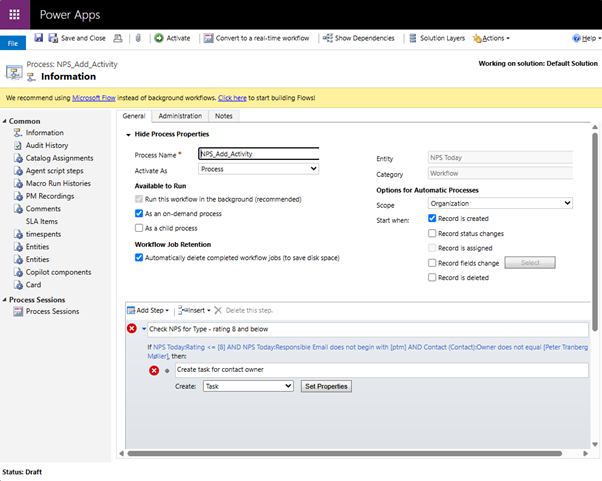This screenshot has height=481, width=602.
Task: Open the Insert dropdown
Action: coord(194,310)
